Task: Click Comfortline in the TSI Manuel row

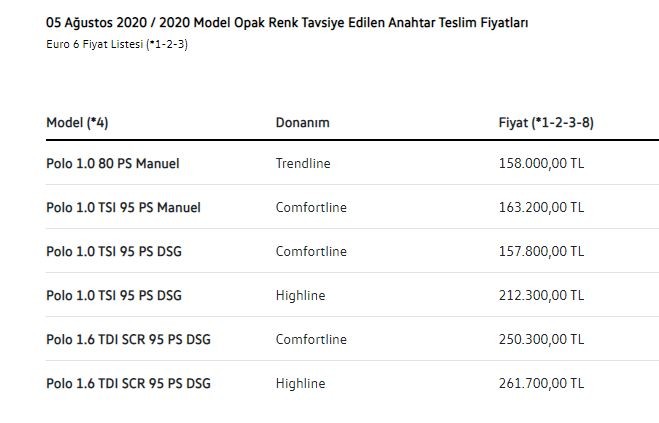Action: click(311, 208)
